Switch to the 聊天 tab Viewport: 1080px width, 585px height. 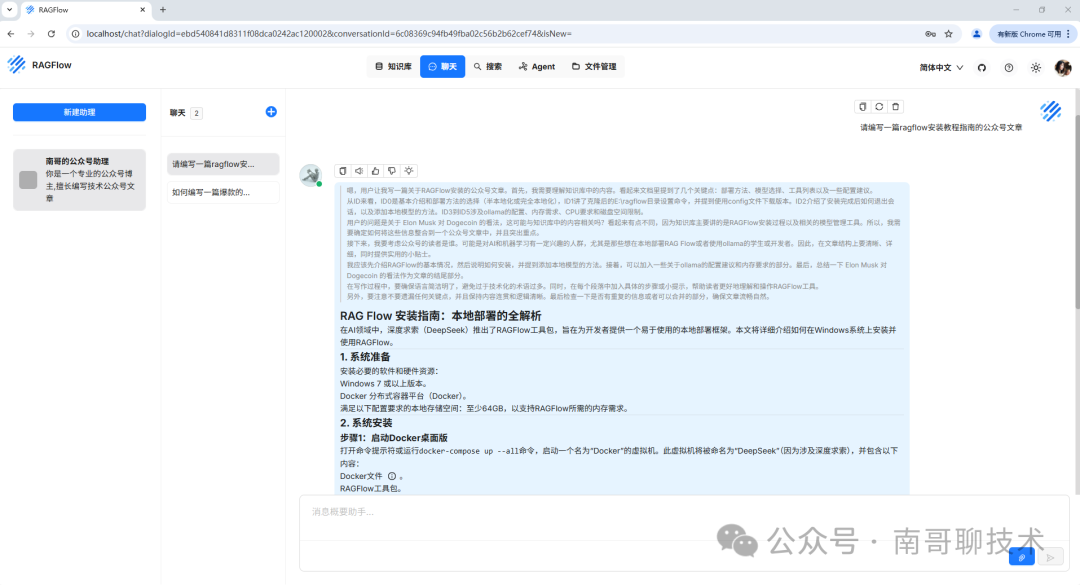[x=442, y=67]
